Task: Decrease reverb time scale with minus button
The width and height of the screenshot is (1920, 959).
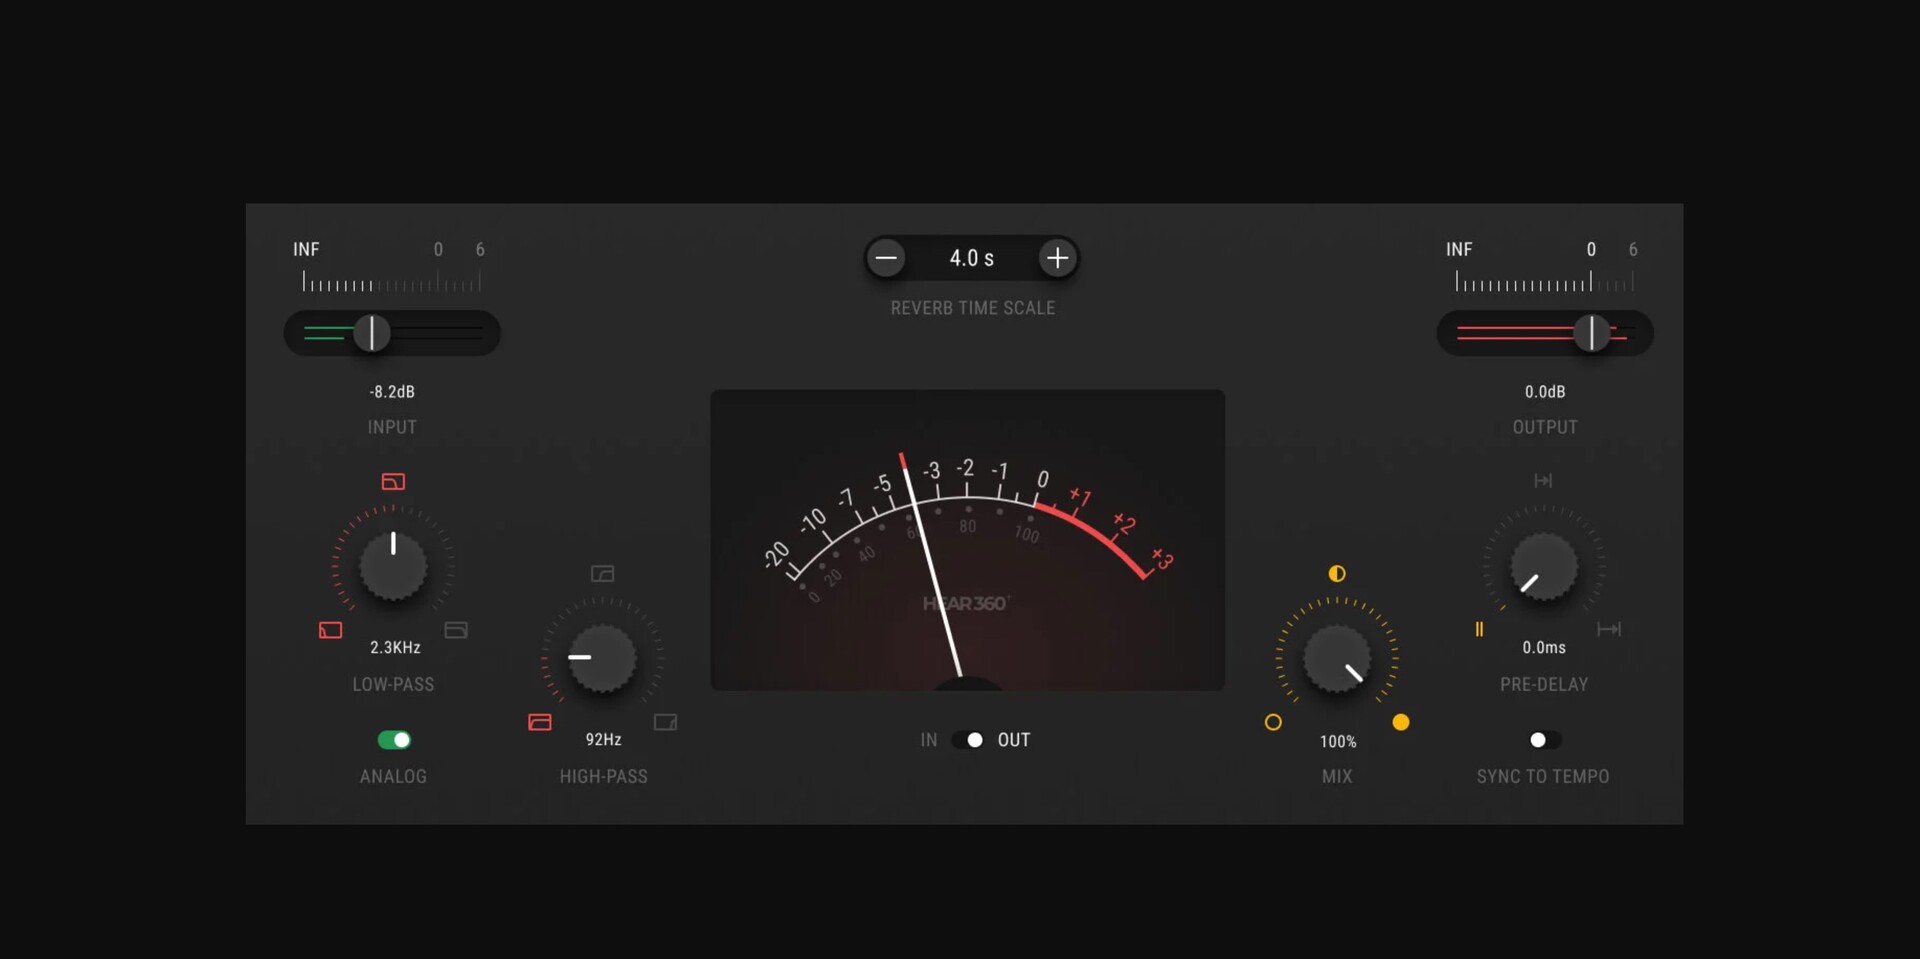Action: (886, 258)
